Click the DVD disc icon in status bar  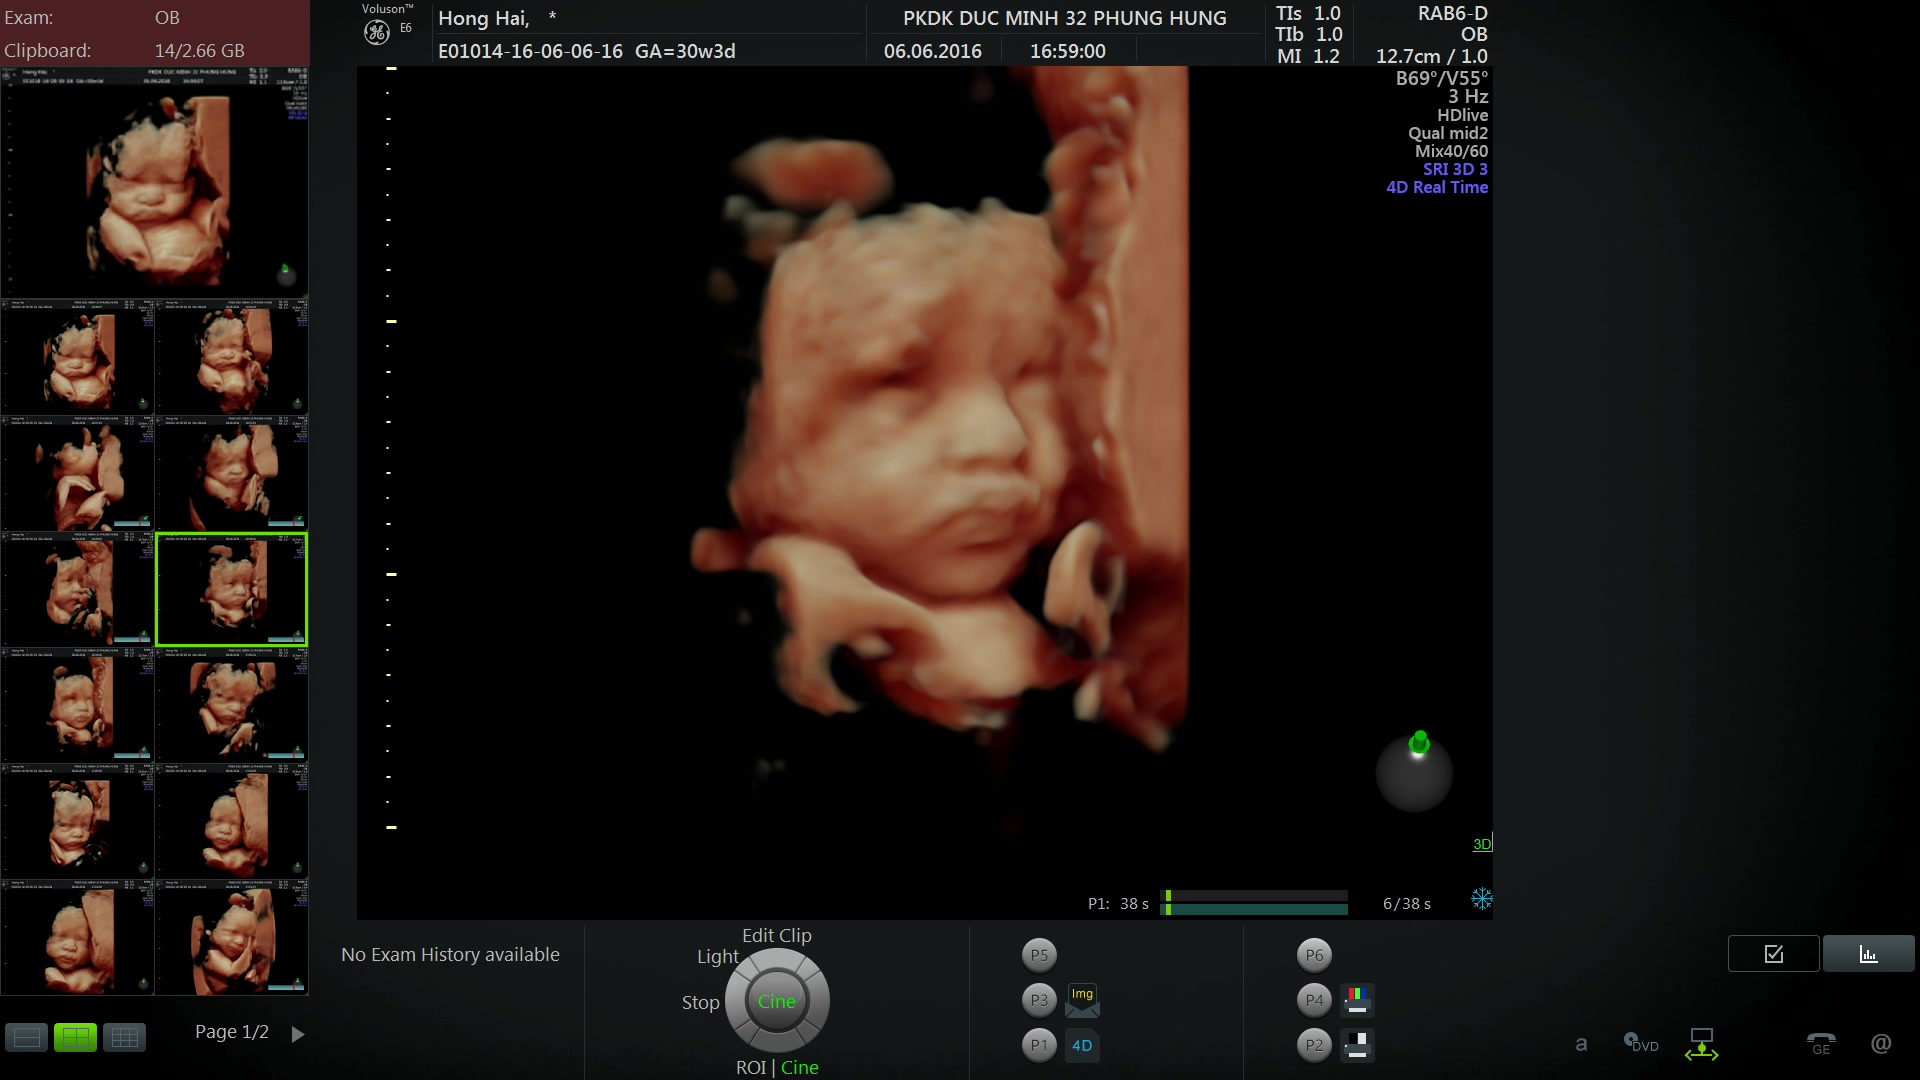coord(1640,1044)
